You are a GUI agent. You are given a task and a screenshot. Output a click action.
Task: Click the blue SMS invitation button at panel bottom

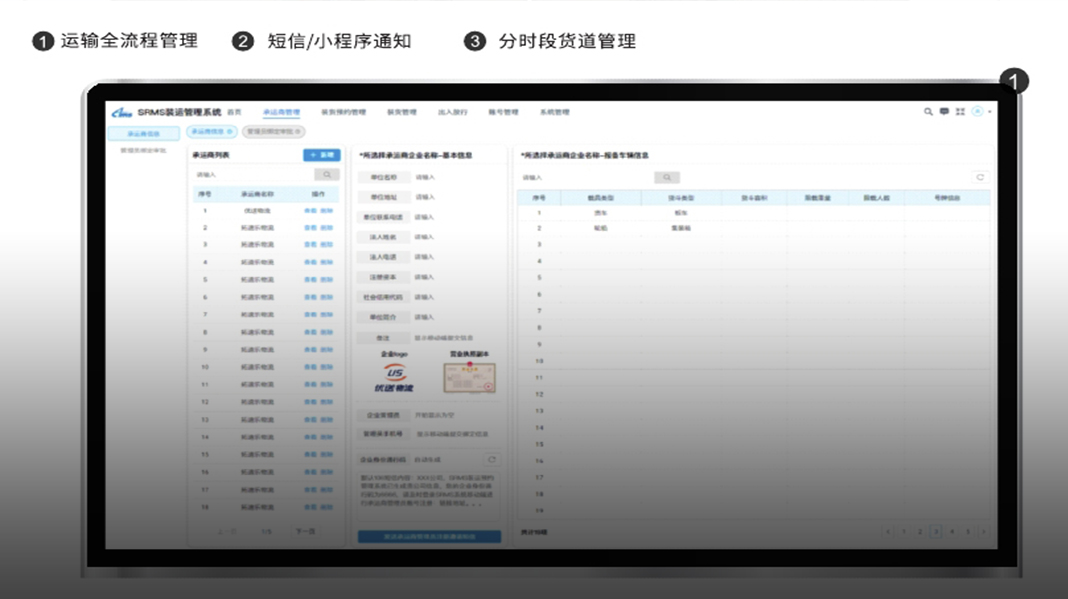(427, 536)
